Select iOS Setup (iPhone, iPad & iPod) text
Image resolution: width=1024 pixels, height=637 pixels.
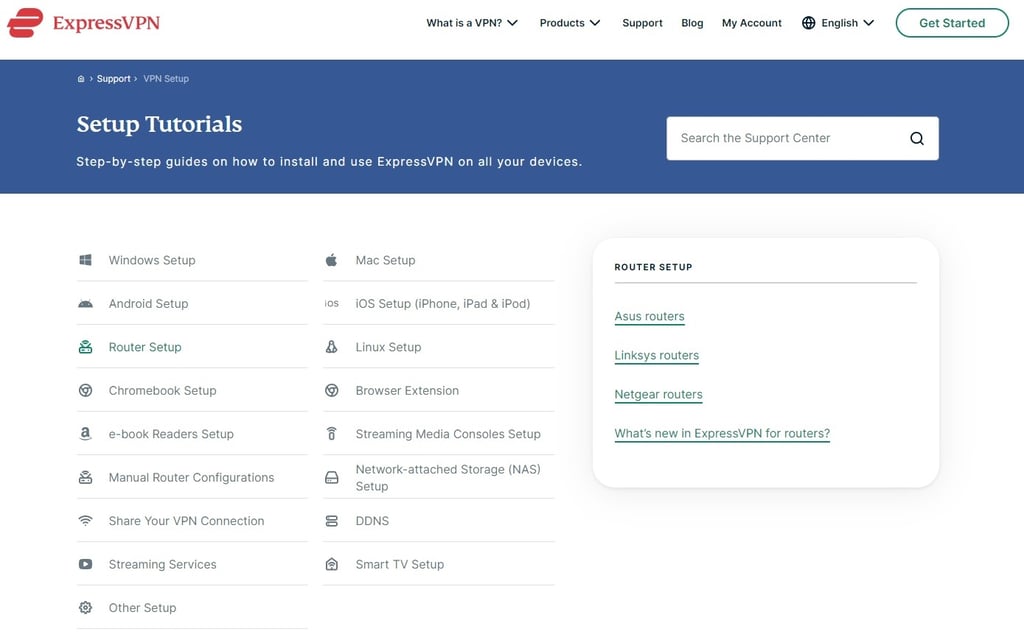click(x=443, y=304)
